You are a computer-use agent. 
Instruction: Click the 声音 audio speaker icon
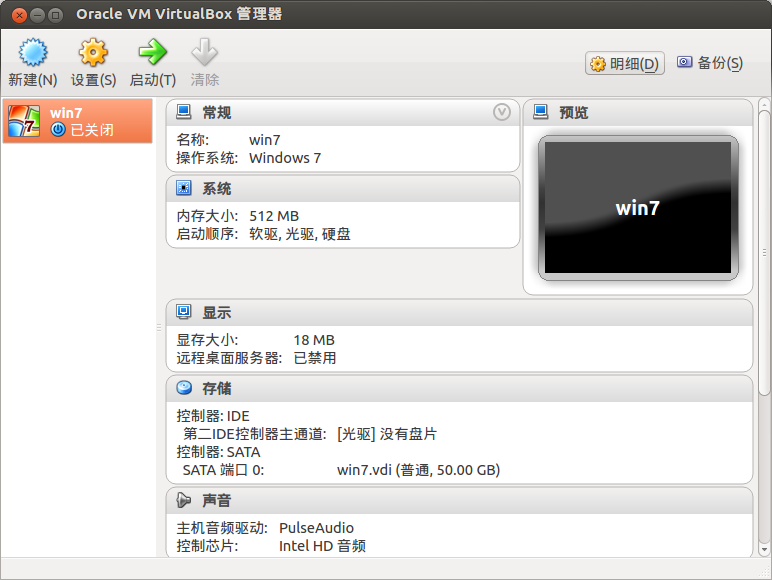(184, 500)
